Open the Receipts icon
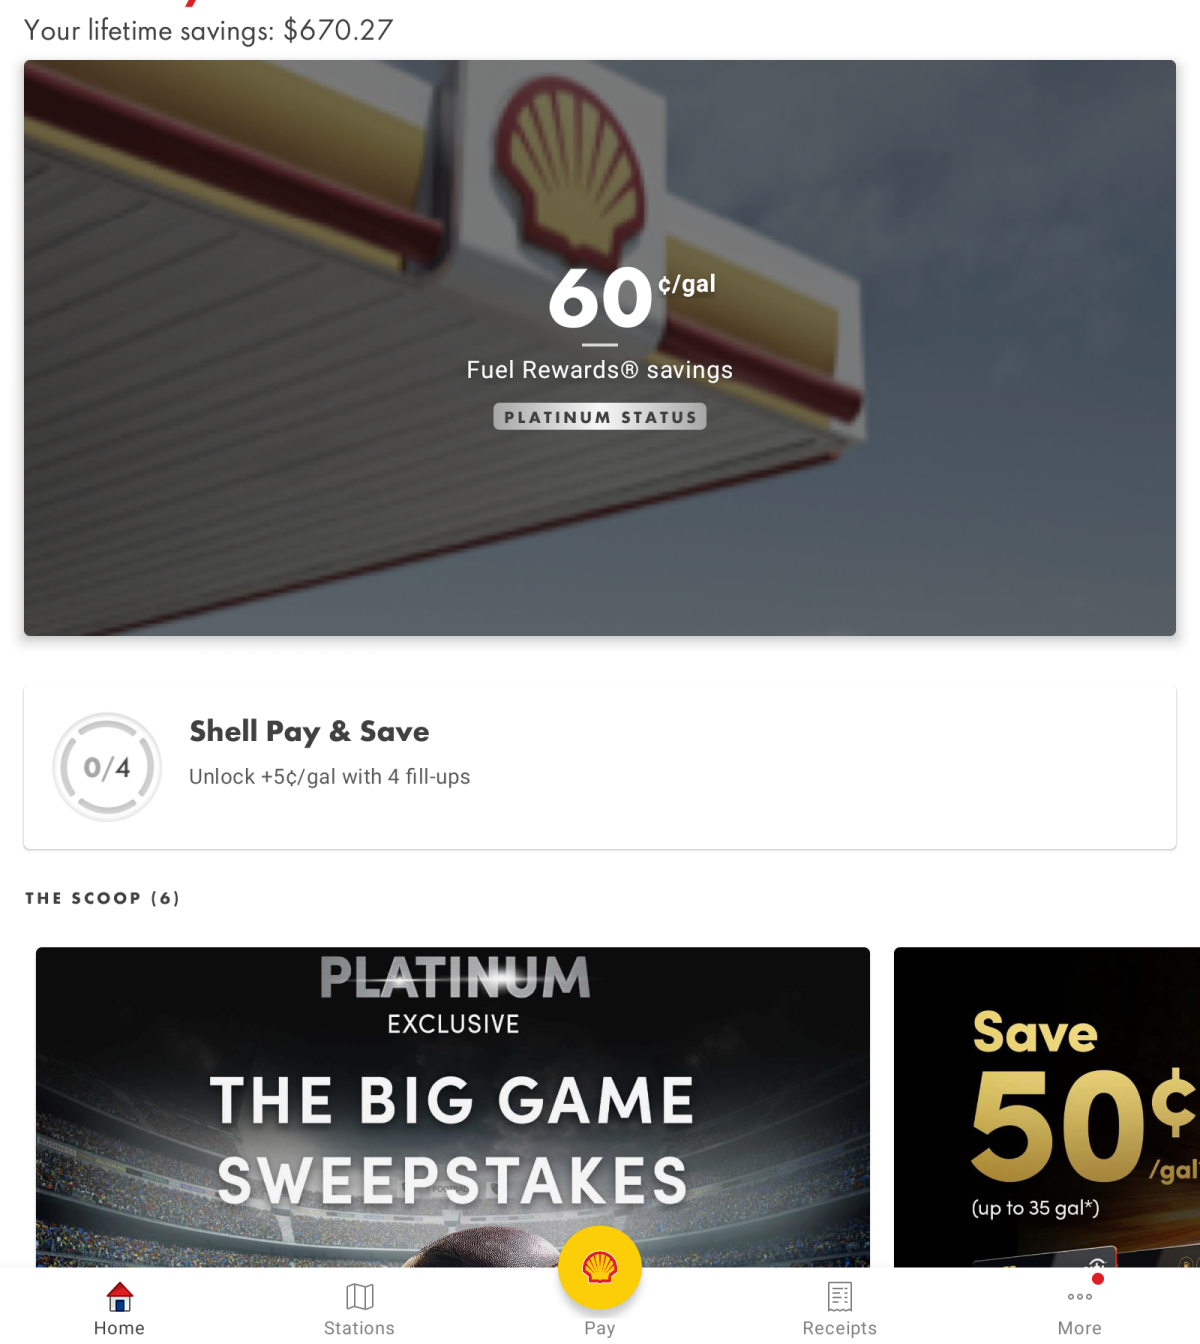Image resolution: width=1200 pixels, height=1344 pixels. pyautogui.click(x=840, y=1297)
